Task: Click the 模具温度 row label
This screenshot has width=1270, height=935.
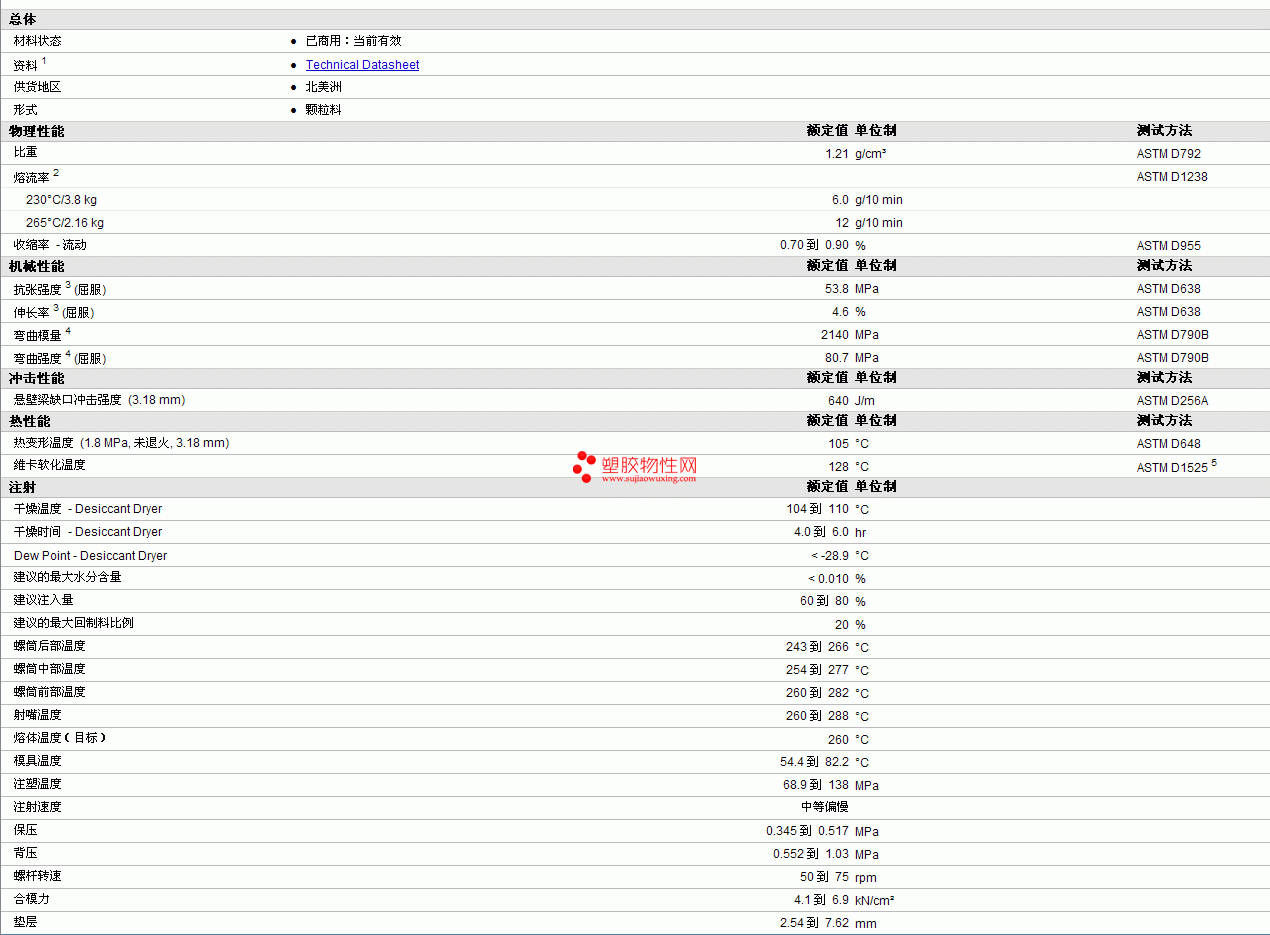Action: tap(37, 761)
